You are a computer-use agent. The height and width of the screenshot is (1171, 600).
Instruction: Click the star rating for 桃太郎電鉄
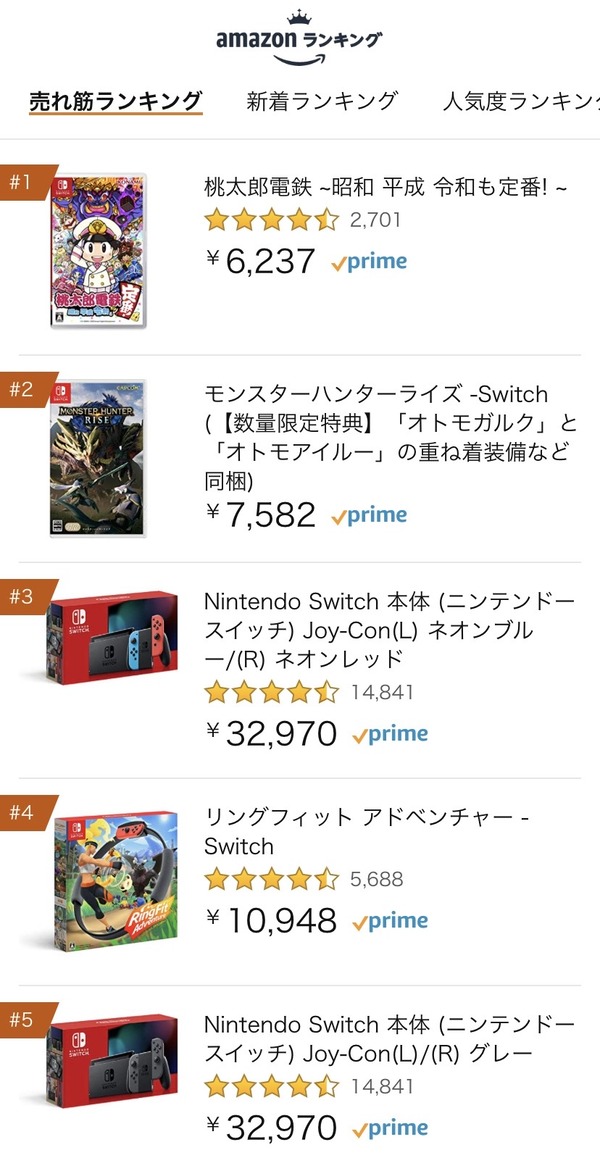[271, 220]
